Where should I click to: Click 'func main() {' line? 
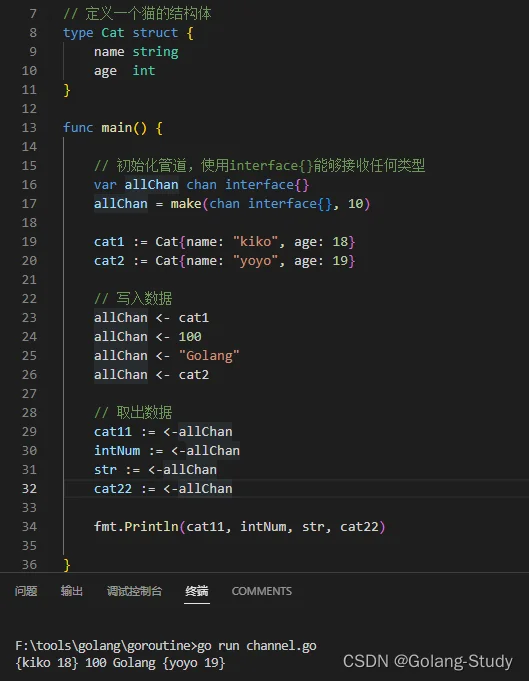tap(113, 128)
